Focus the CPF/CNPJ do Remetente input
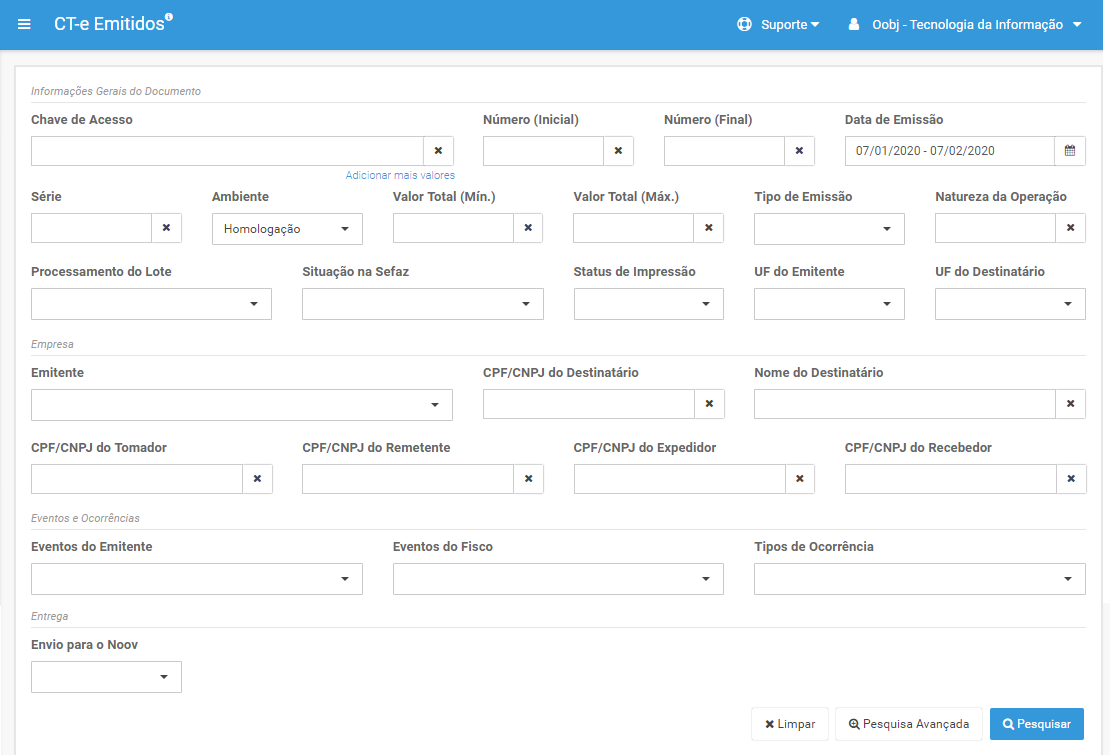Screen dimensions: 1110x755 pos(408,479)
